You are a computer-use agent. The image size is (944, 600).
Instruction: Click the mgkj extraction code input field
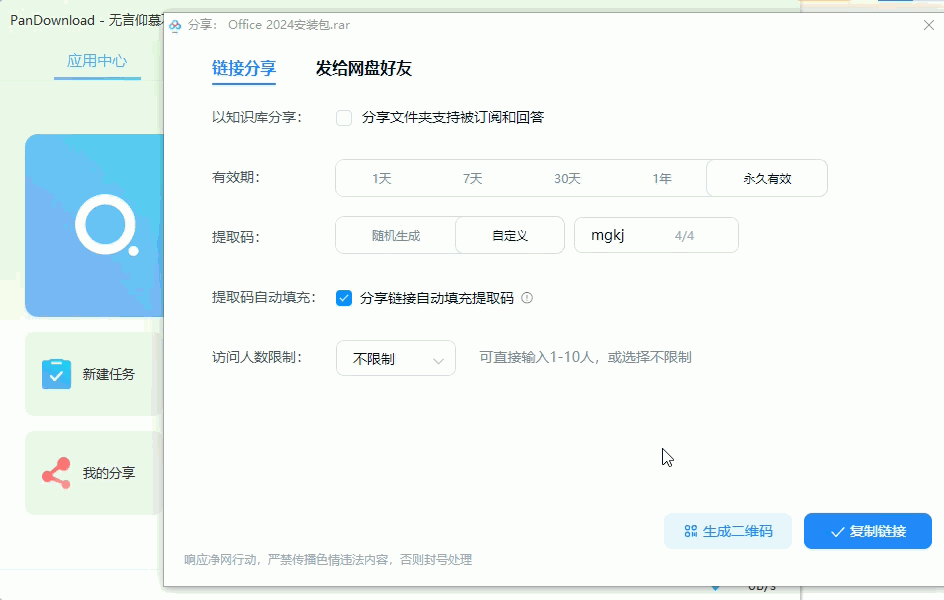tap(640, 235)
